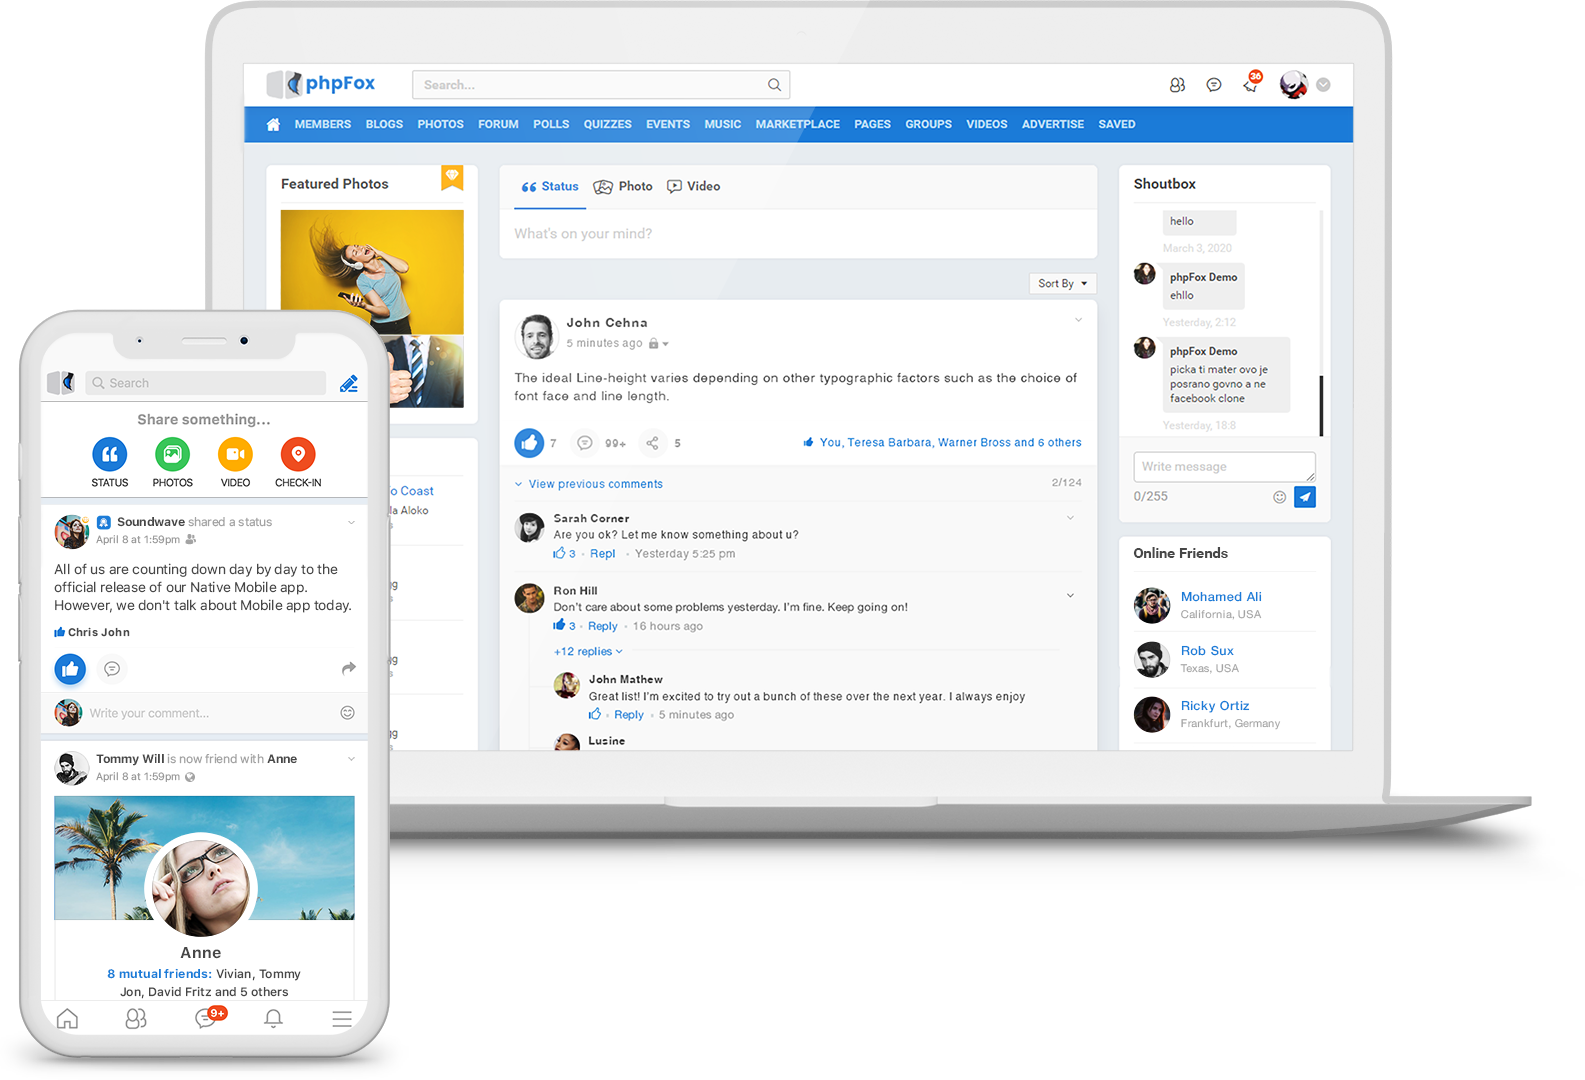1585x1080 pixels.
Task: Switch to the Photo tab in composer
Action: pos(623,187)
